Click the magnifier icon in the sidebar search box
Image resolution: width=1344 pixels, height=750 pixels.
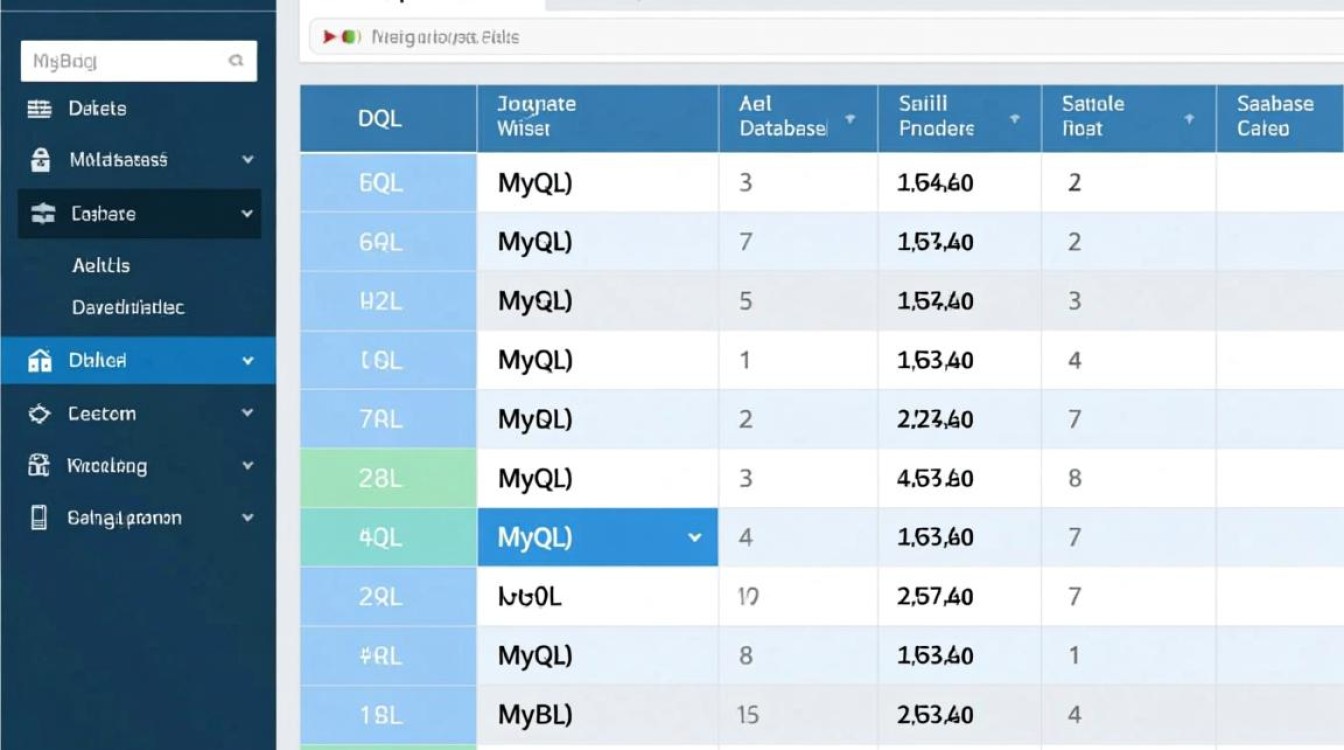click(235, 60)
